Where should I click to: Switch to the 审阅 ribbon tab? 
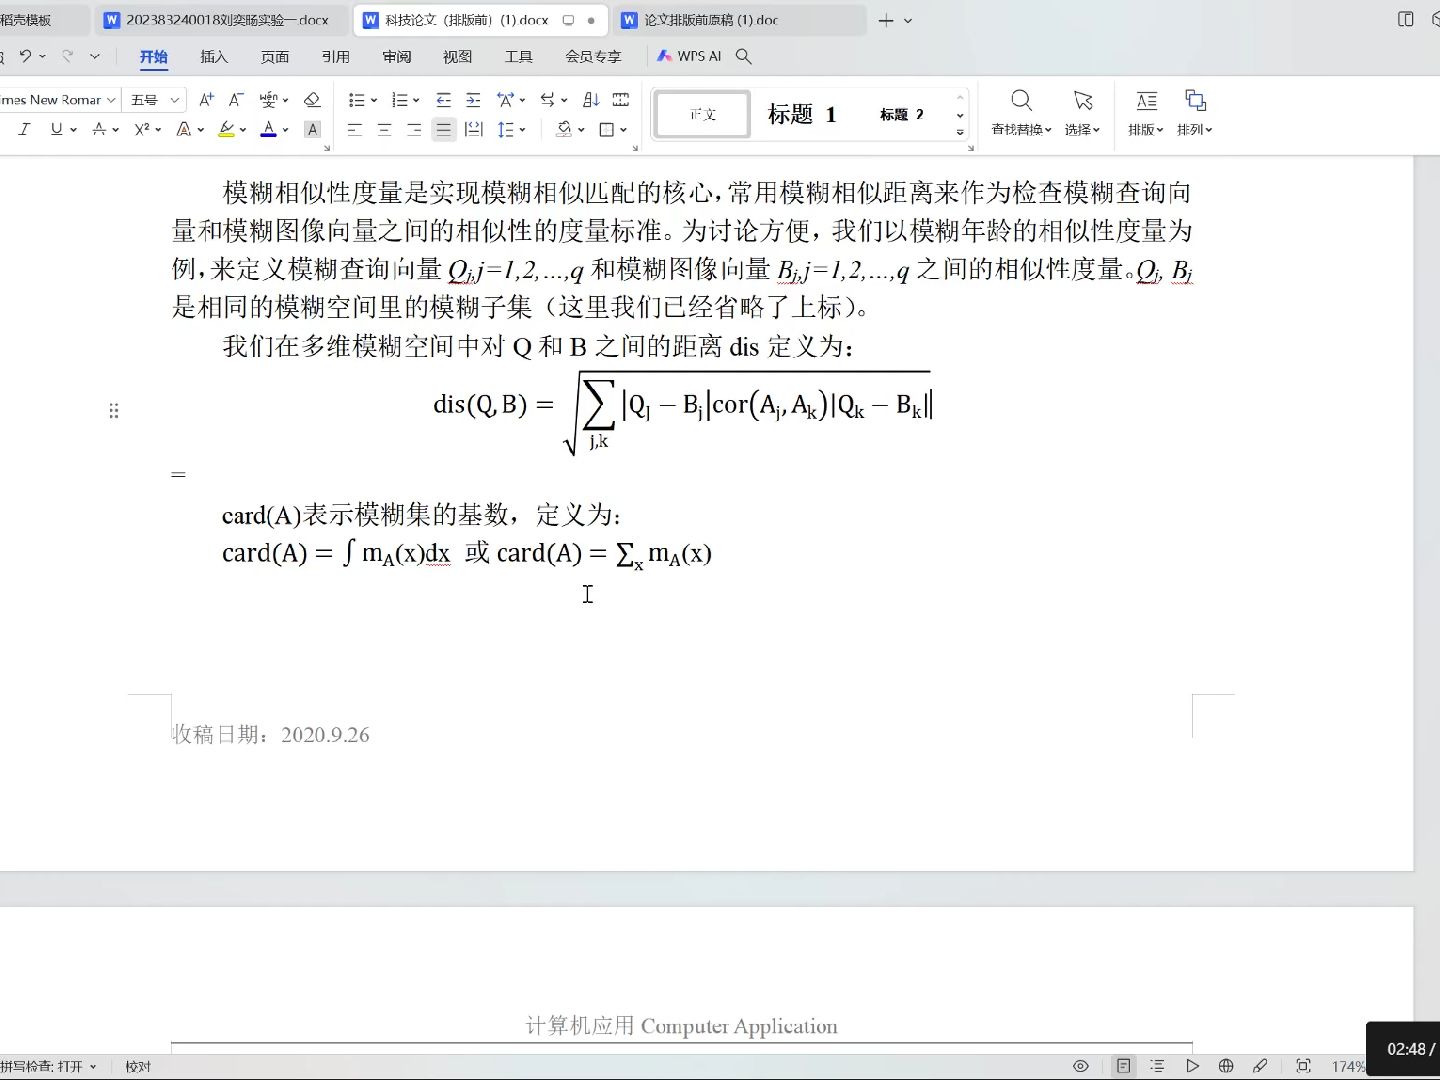tap(397, 57)
